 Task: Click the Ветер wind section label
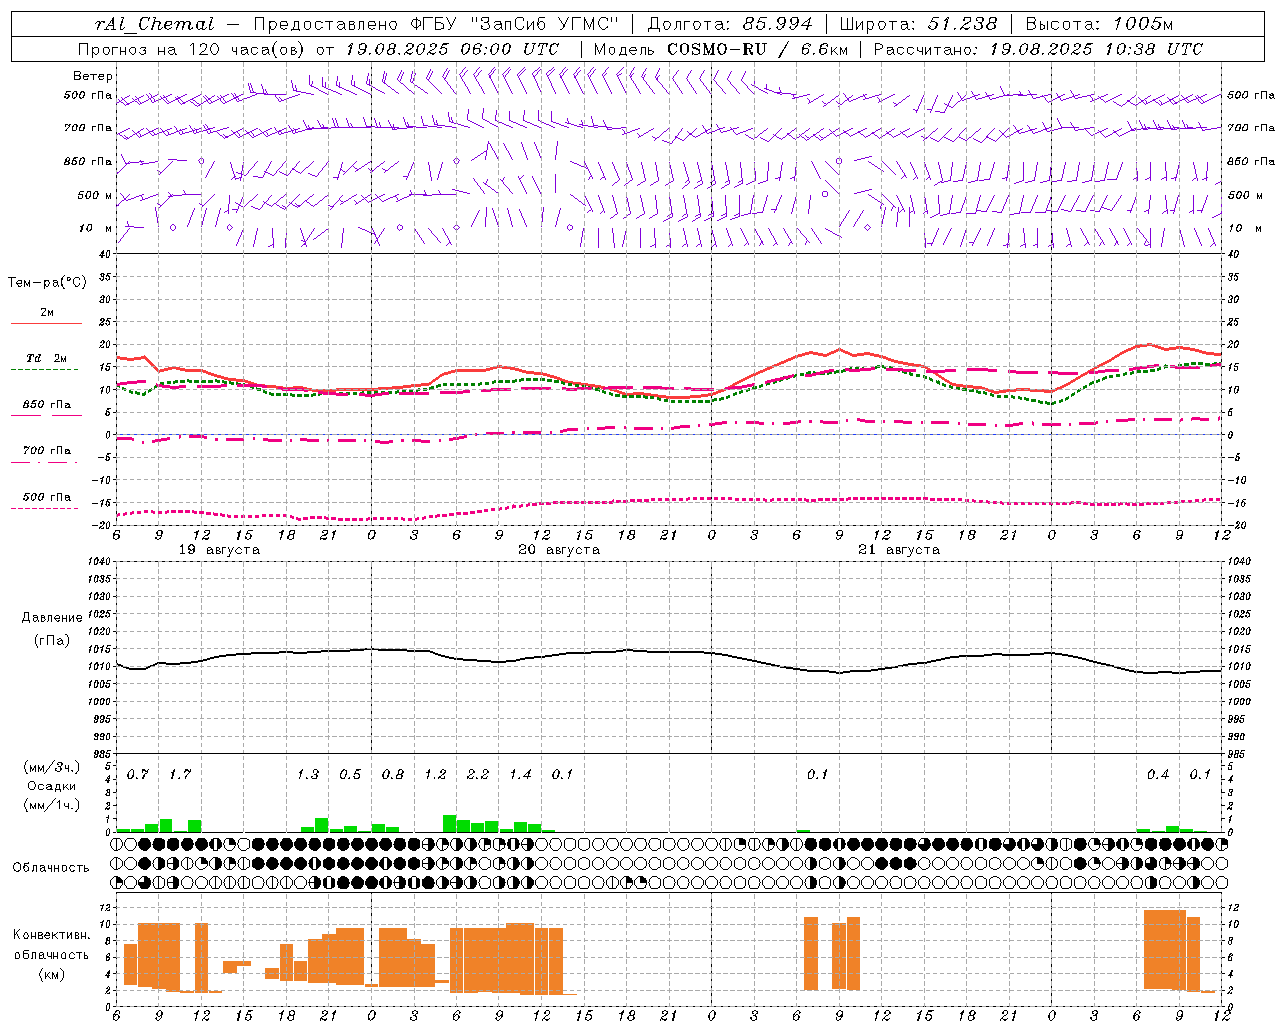tap(92, 76)
